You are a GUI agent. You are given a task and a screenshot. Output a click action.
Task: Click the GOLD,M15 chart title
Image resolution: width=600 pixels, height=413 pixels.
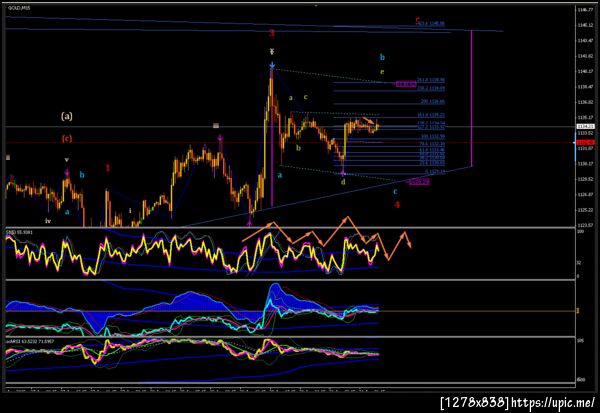pos(19,7)
